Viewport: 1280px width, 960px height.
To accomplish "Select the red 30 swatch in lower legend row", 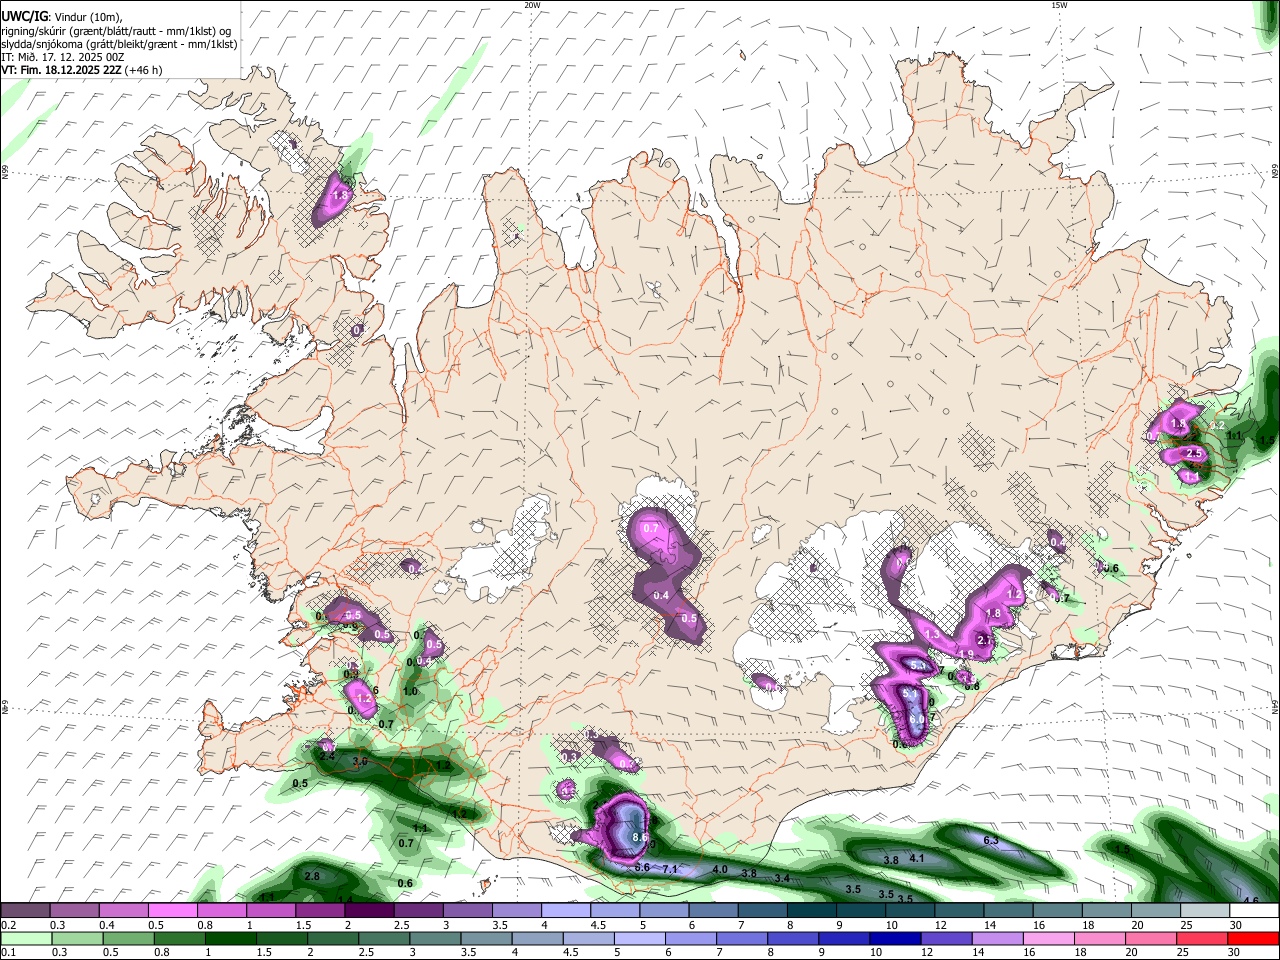I will pyautogui.click(x=1254, y=938).
